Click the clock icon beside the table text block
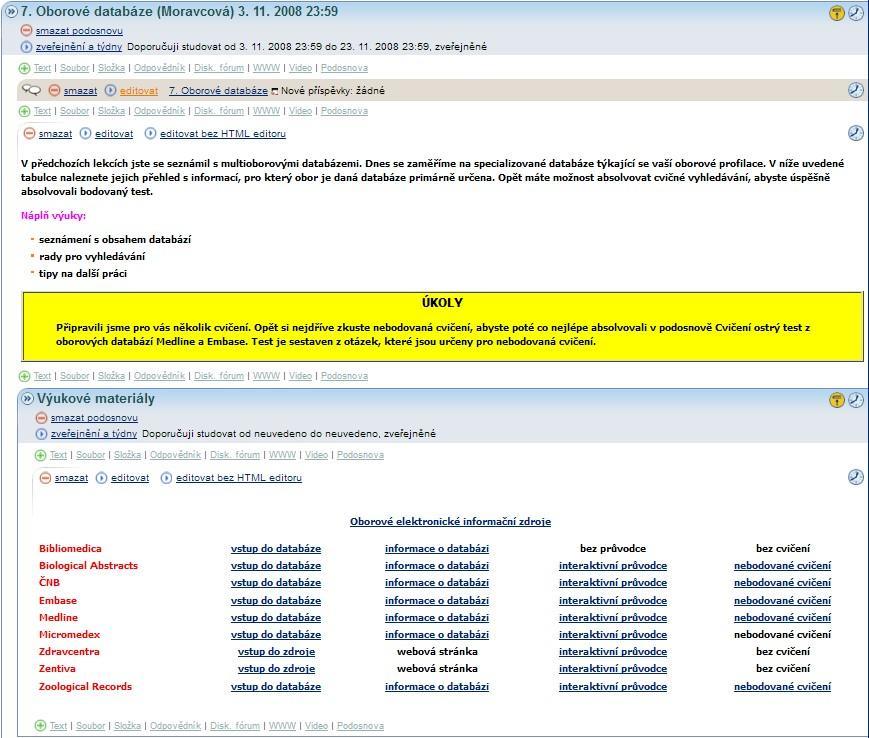The height and width of the screenshot is (738, 869). pyautogui.click(x=856, y=477)
